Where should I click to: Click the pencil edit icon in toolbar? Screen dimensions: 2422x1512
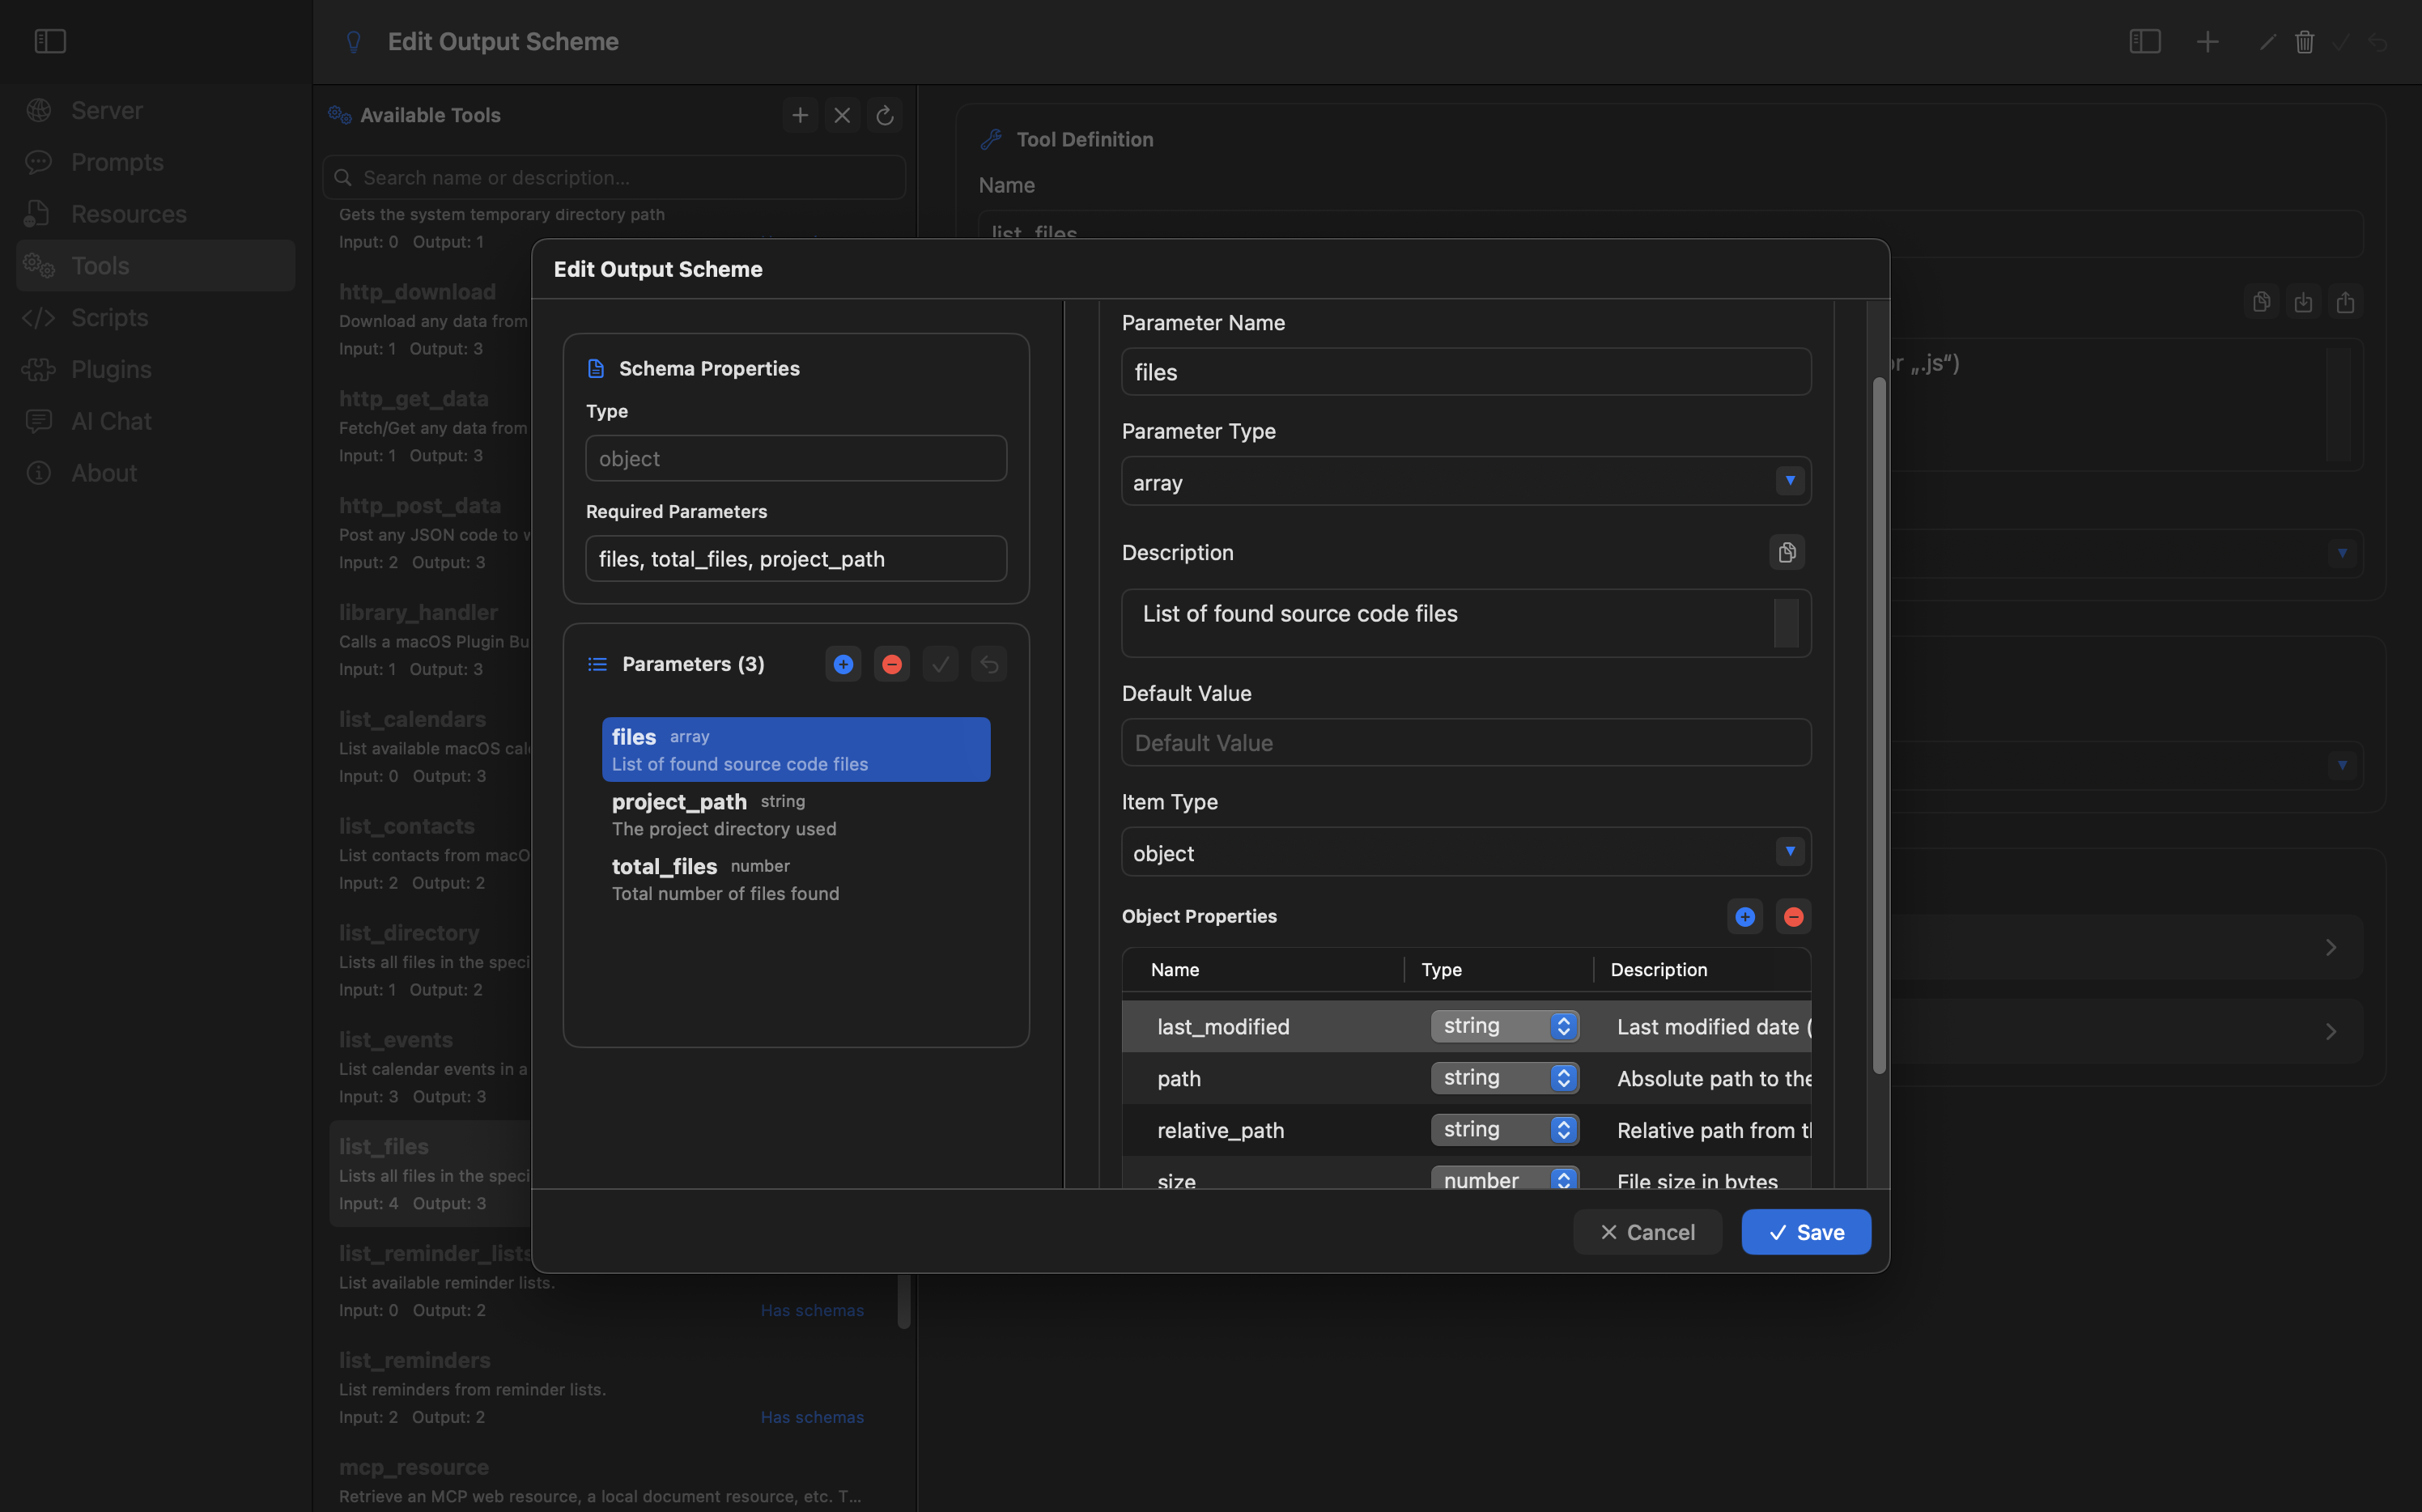[2268, 41]
